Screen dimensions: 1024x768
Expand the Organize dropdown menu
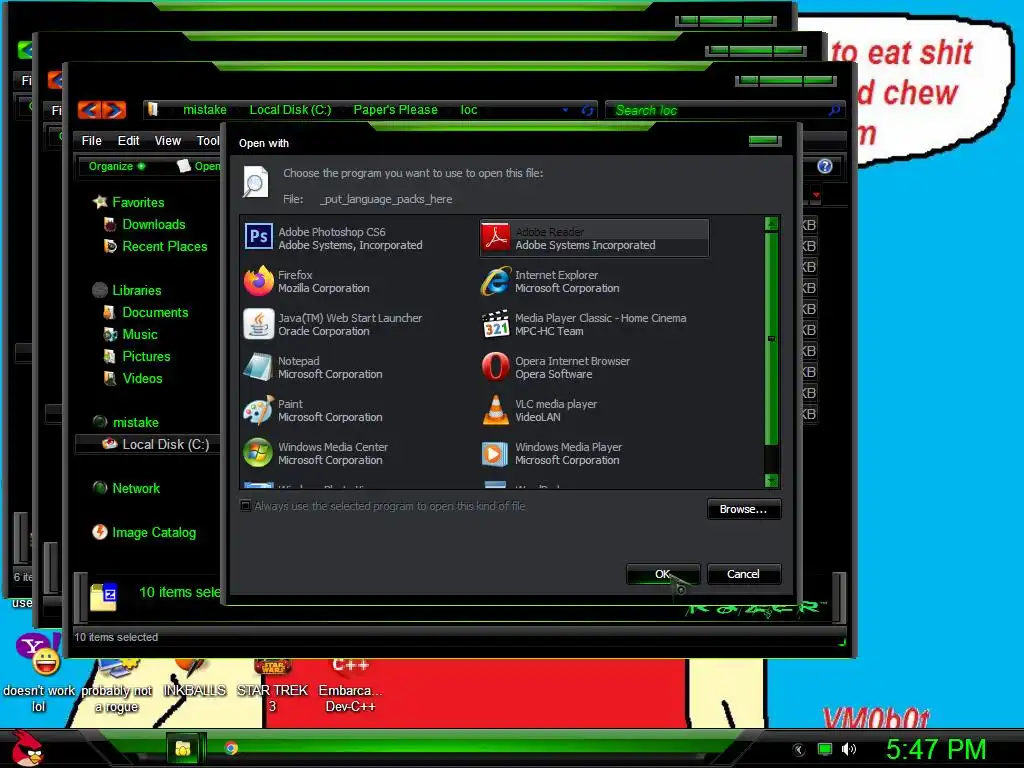pos(117,166)
